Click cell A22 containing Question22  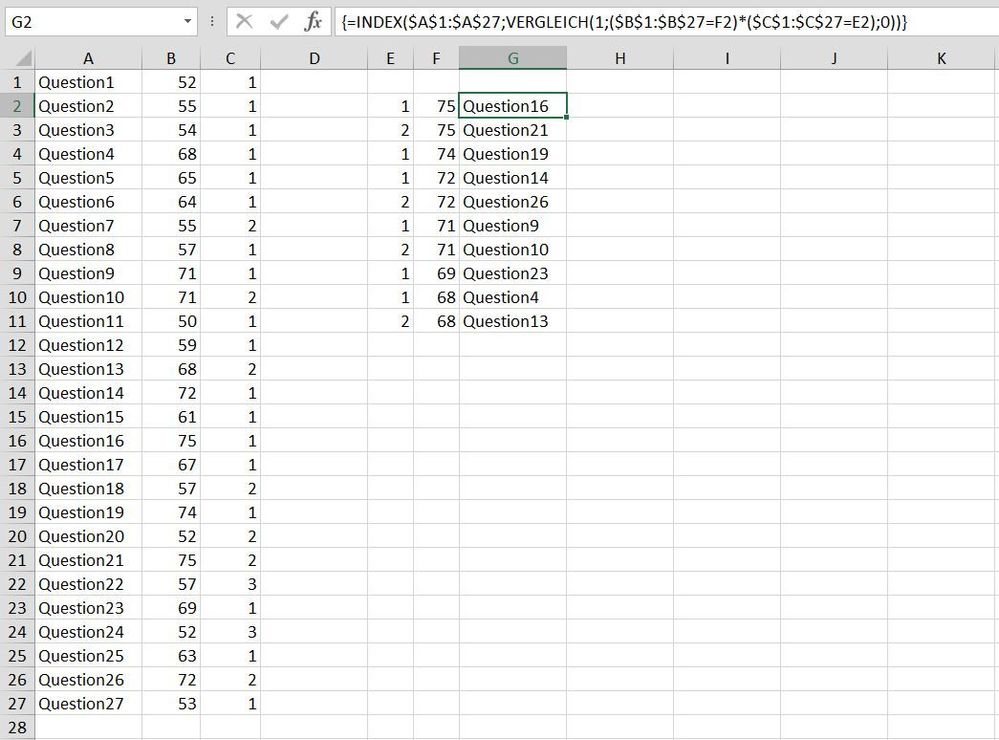[x=88, y=584]
